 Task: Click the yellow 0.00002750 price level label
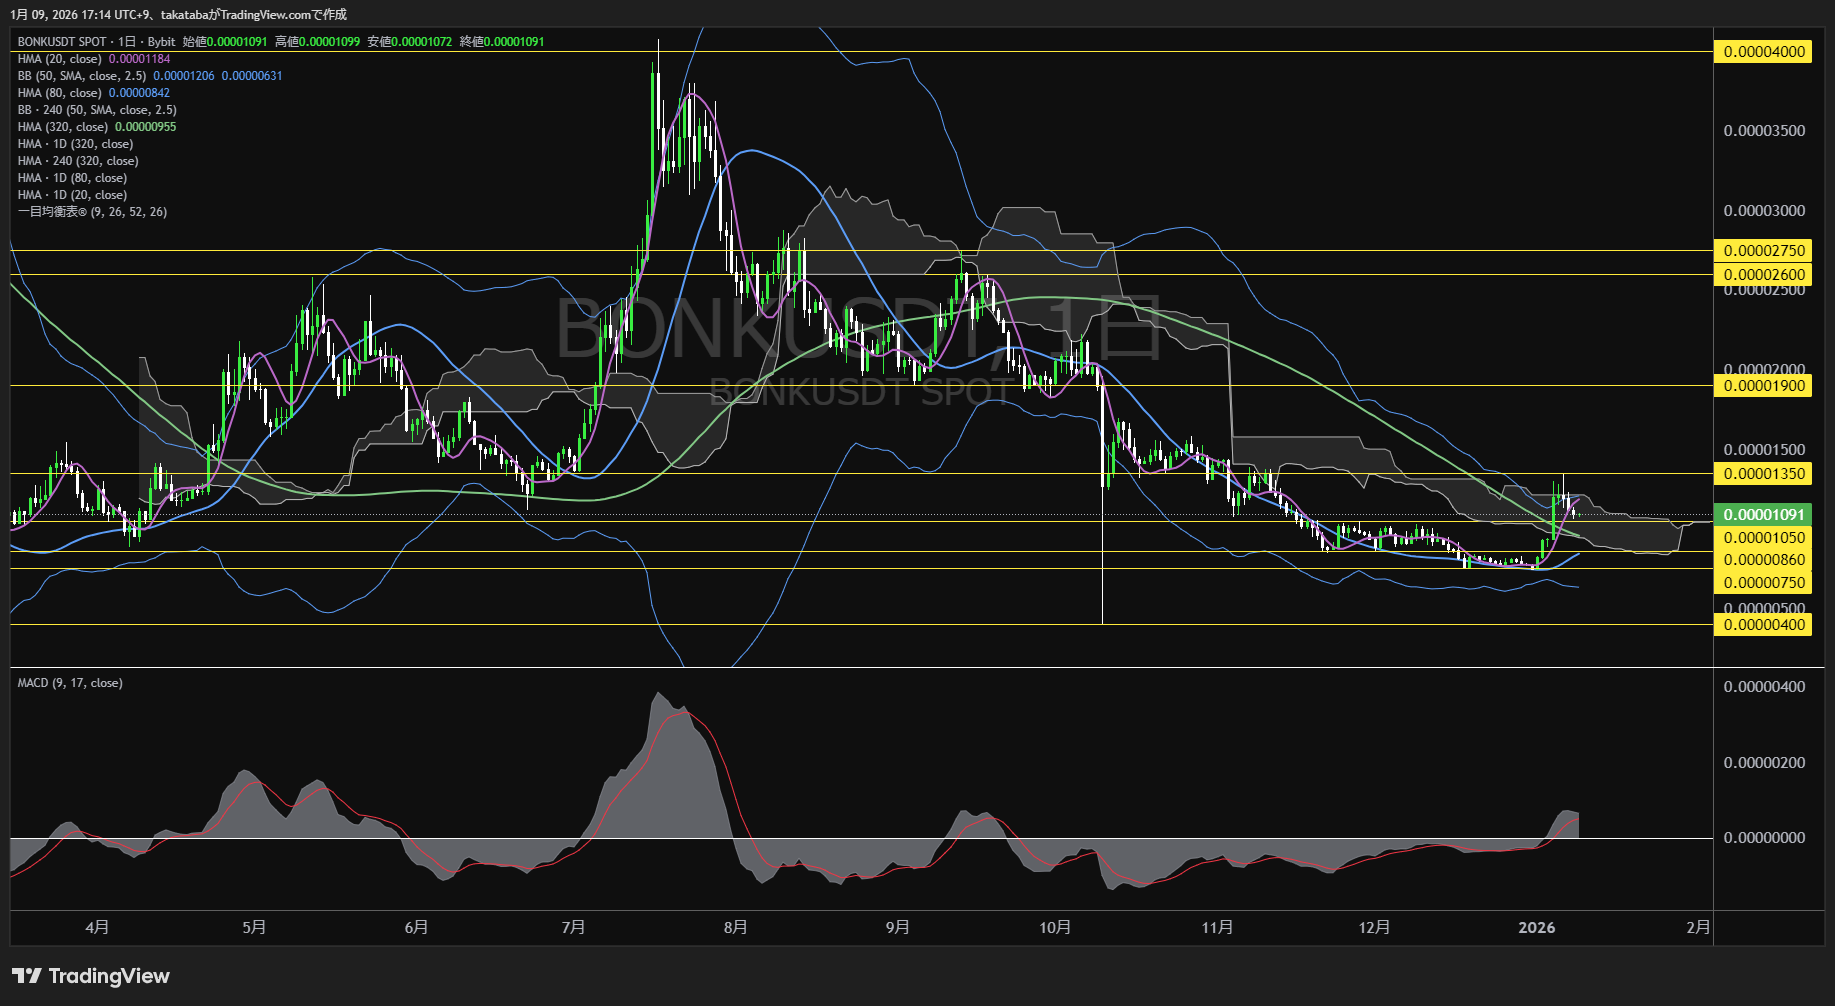click(x=1764, y=251)
